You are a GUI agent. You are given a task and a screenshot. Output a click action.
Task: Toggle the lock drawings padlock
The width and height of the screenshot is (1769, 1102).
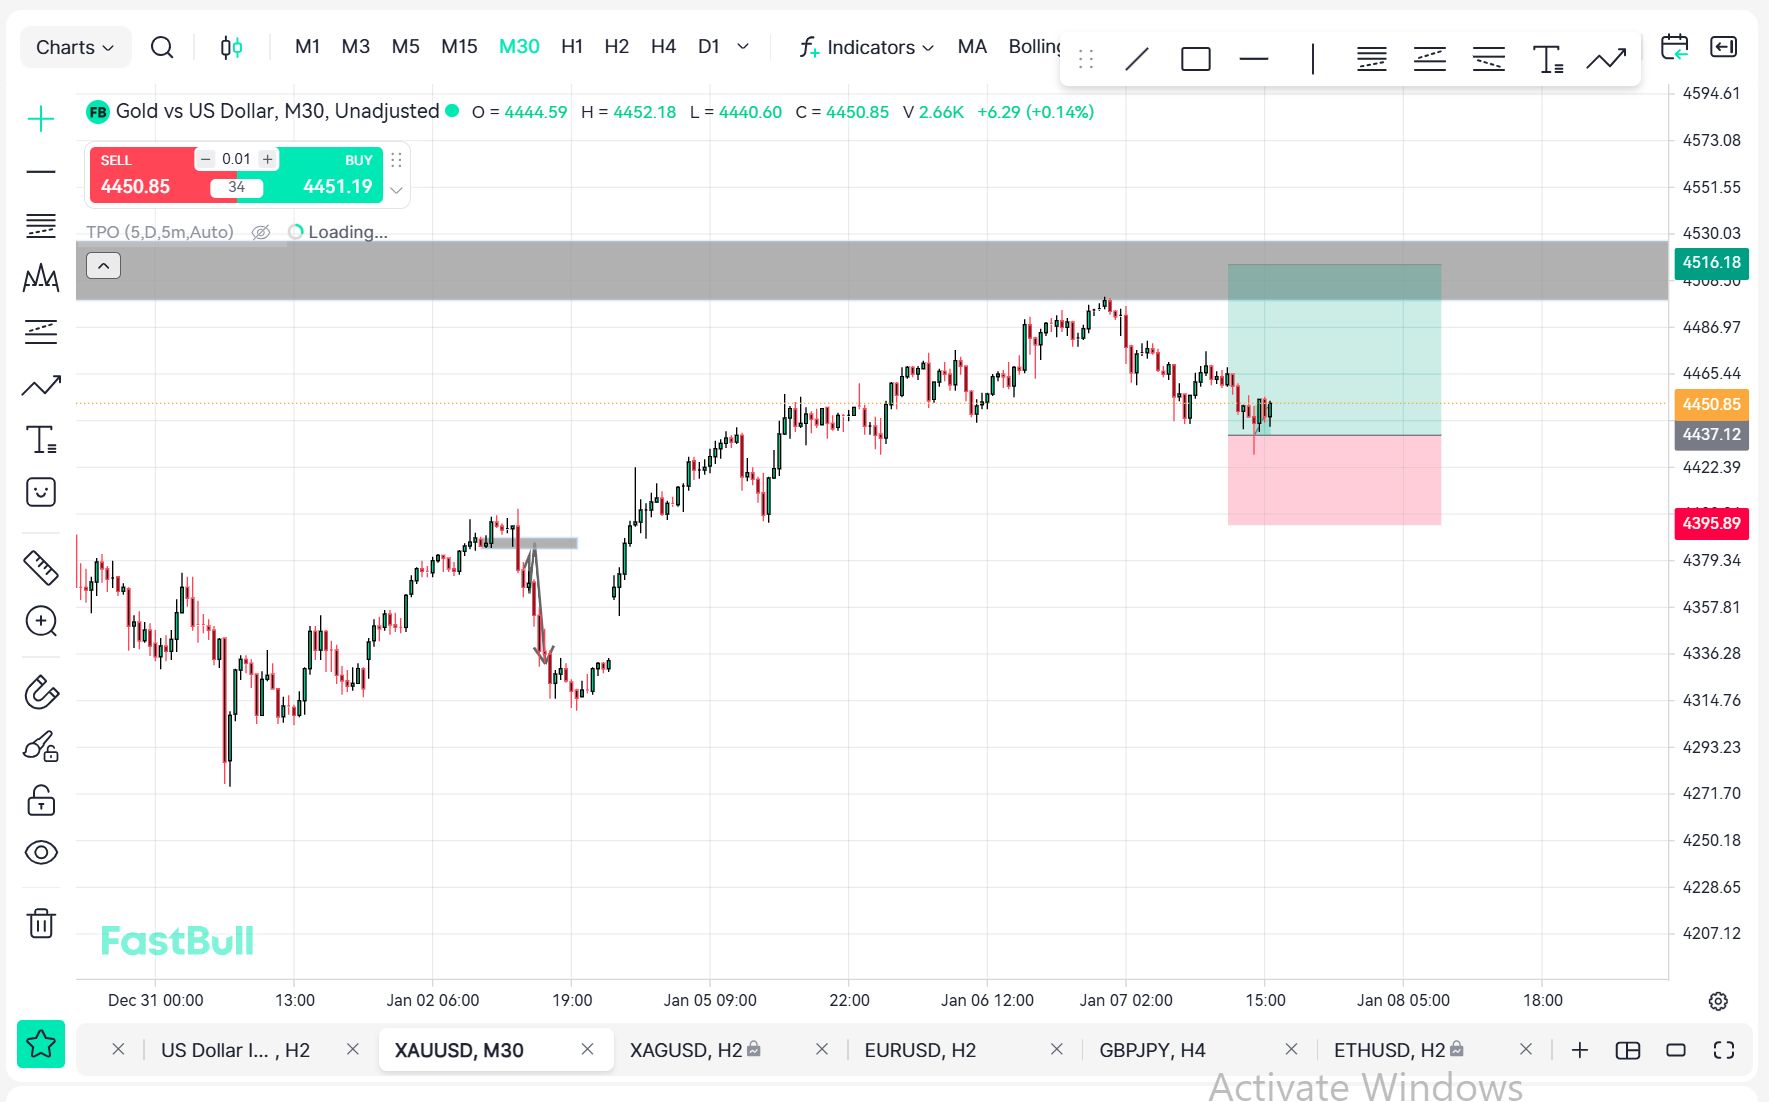pyautogui.click(x=41, y=800)
